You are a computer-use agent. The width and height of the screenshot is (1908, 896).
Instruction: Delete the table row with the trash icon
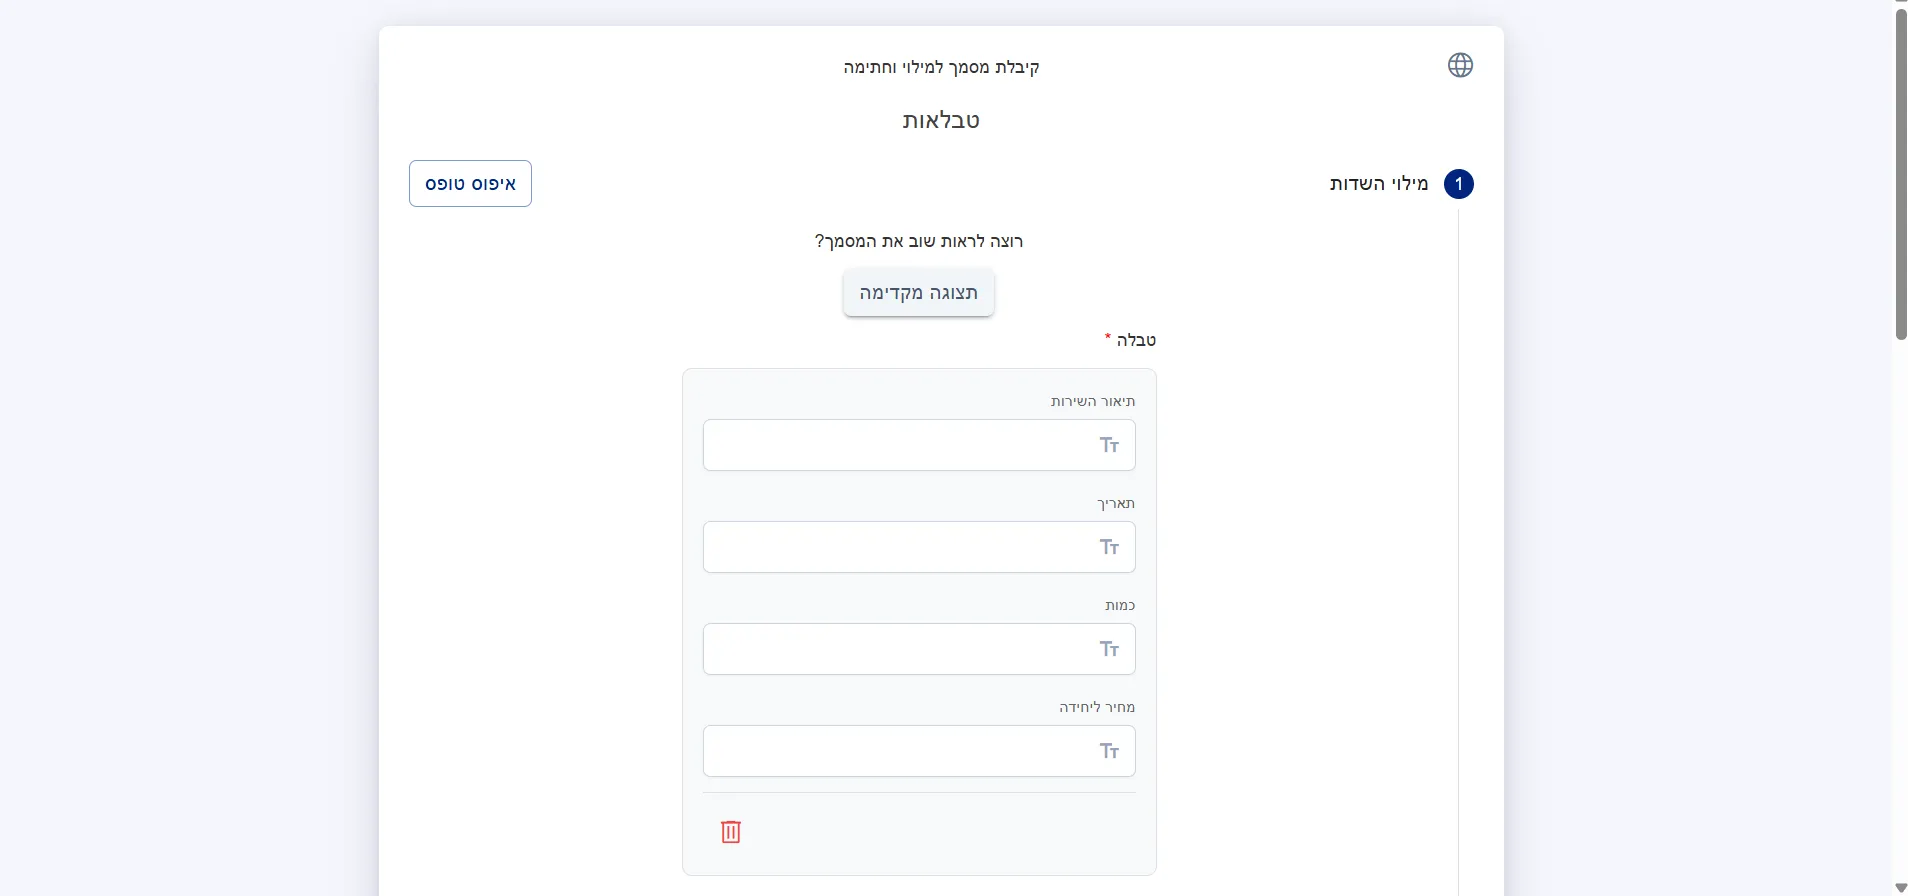(x=731, y=832)
